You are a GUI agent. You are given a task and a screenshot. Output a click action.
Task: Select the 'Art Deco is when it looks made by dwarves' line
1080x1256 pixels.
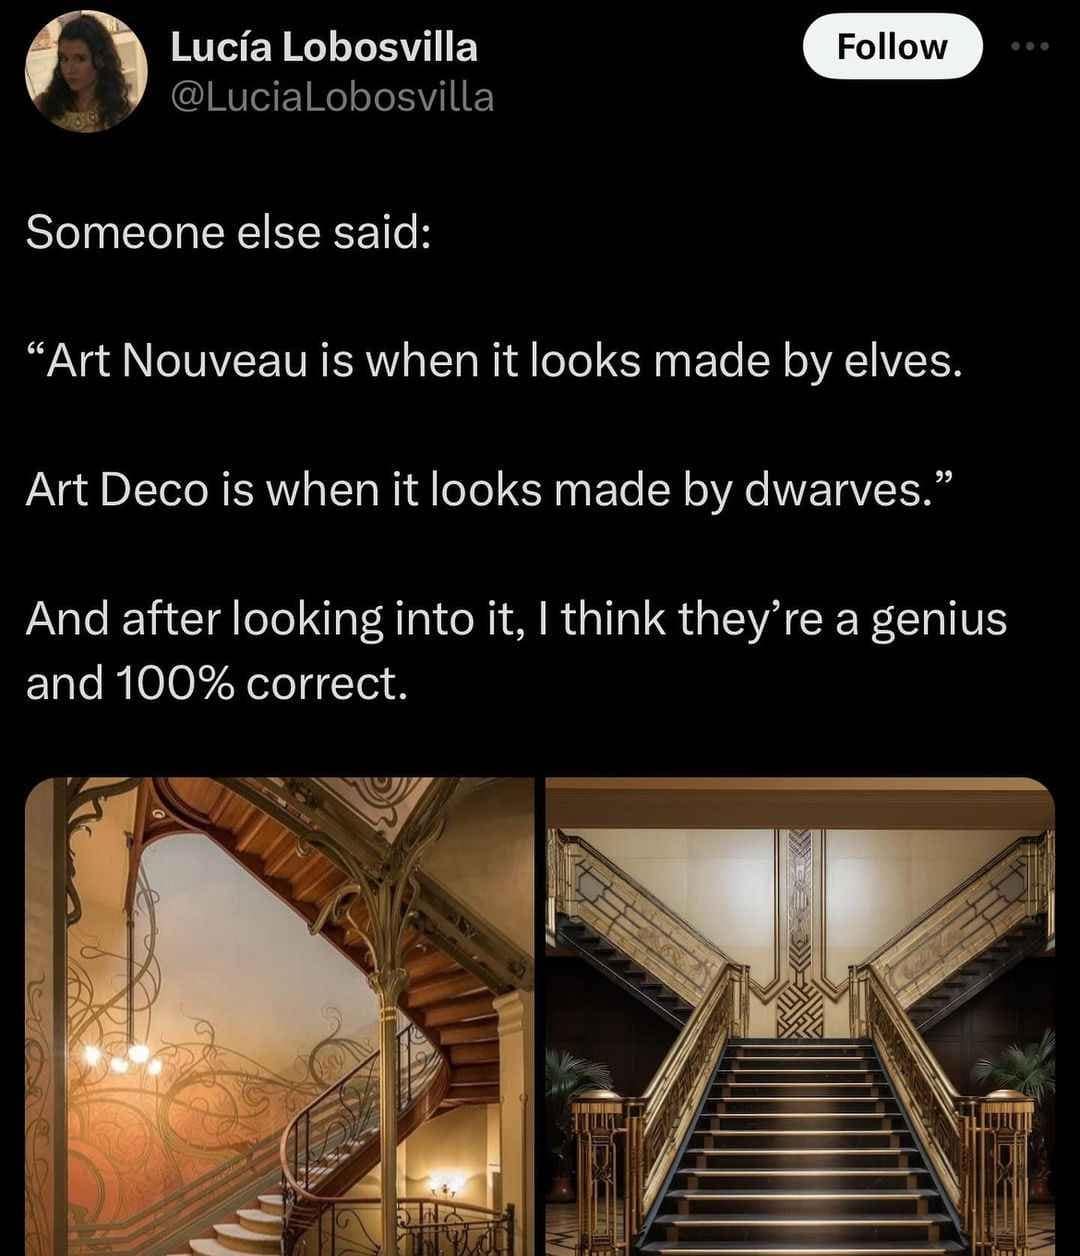pos(492,490)
